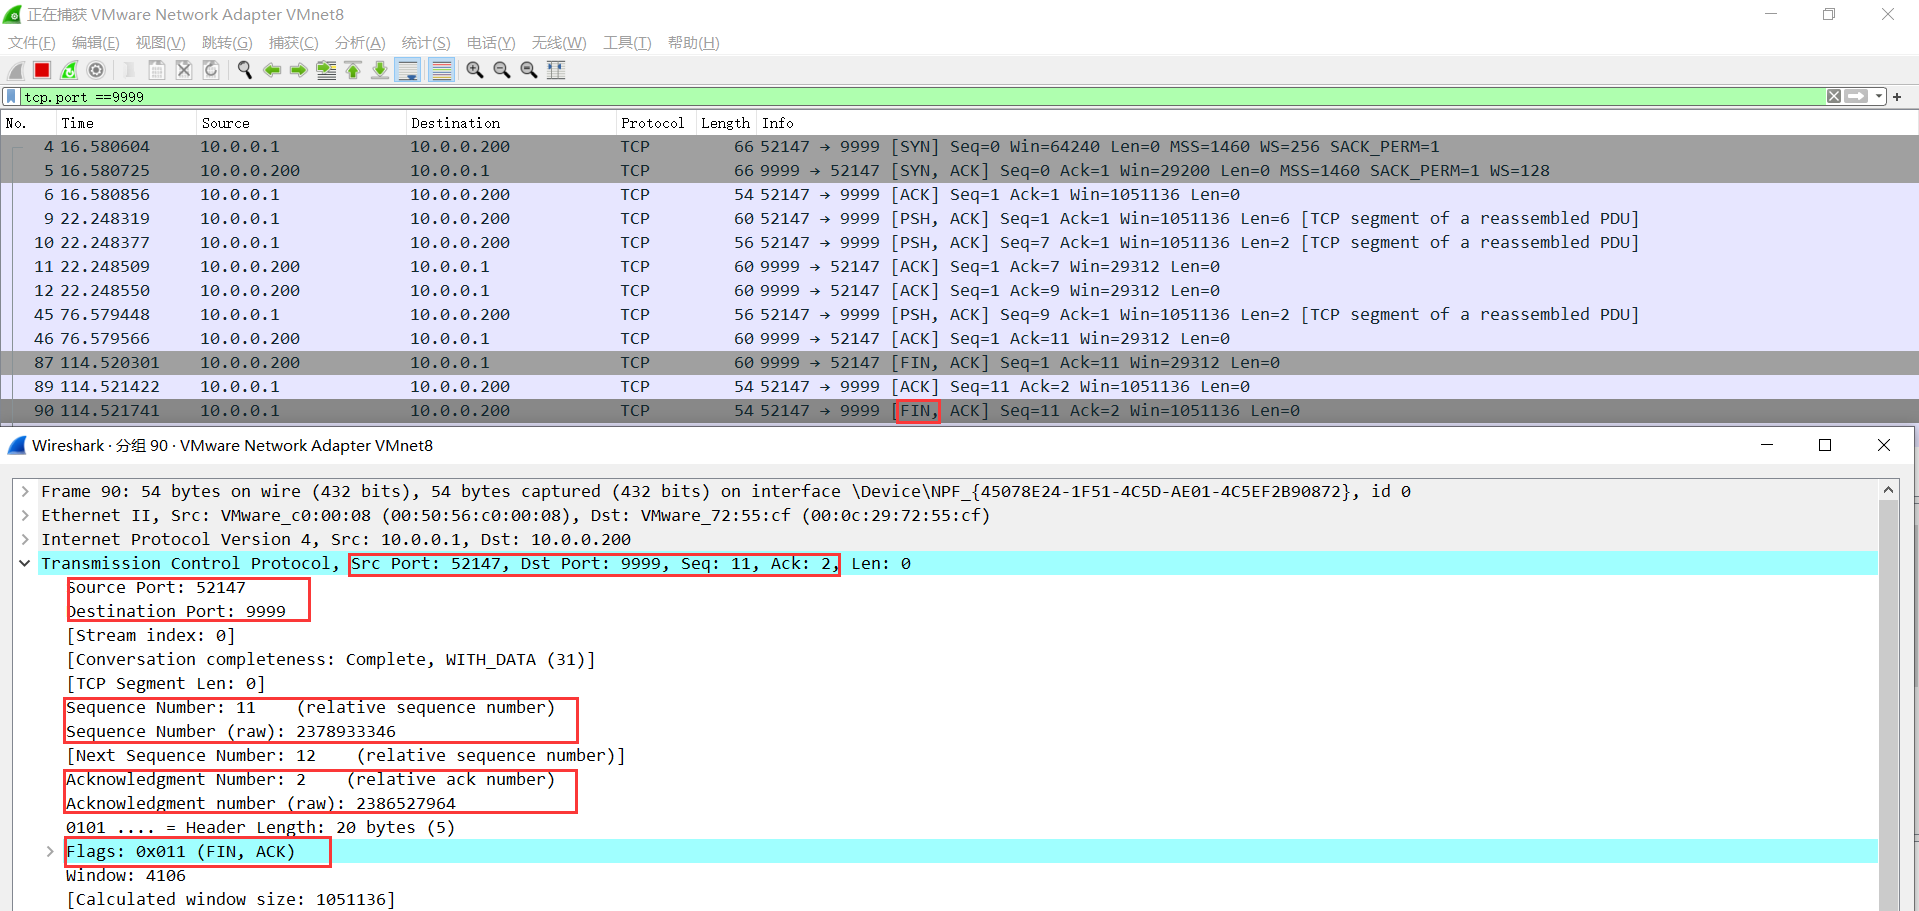Select packet 45 at time 76.579448
The height and width of the screenshot is (911, 1919).
point(959,315)
